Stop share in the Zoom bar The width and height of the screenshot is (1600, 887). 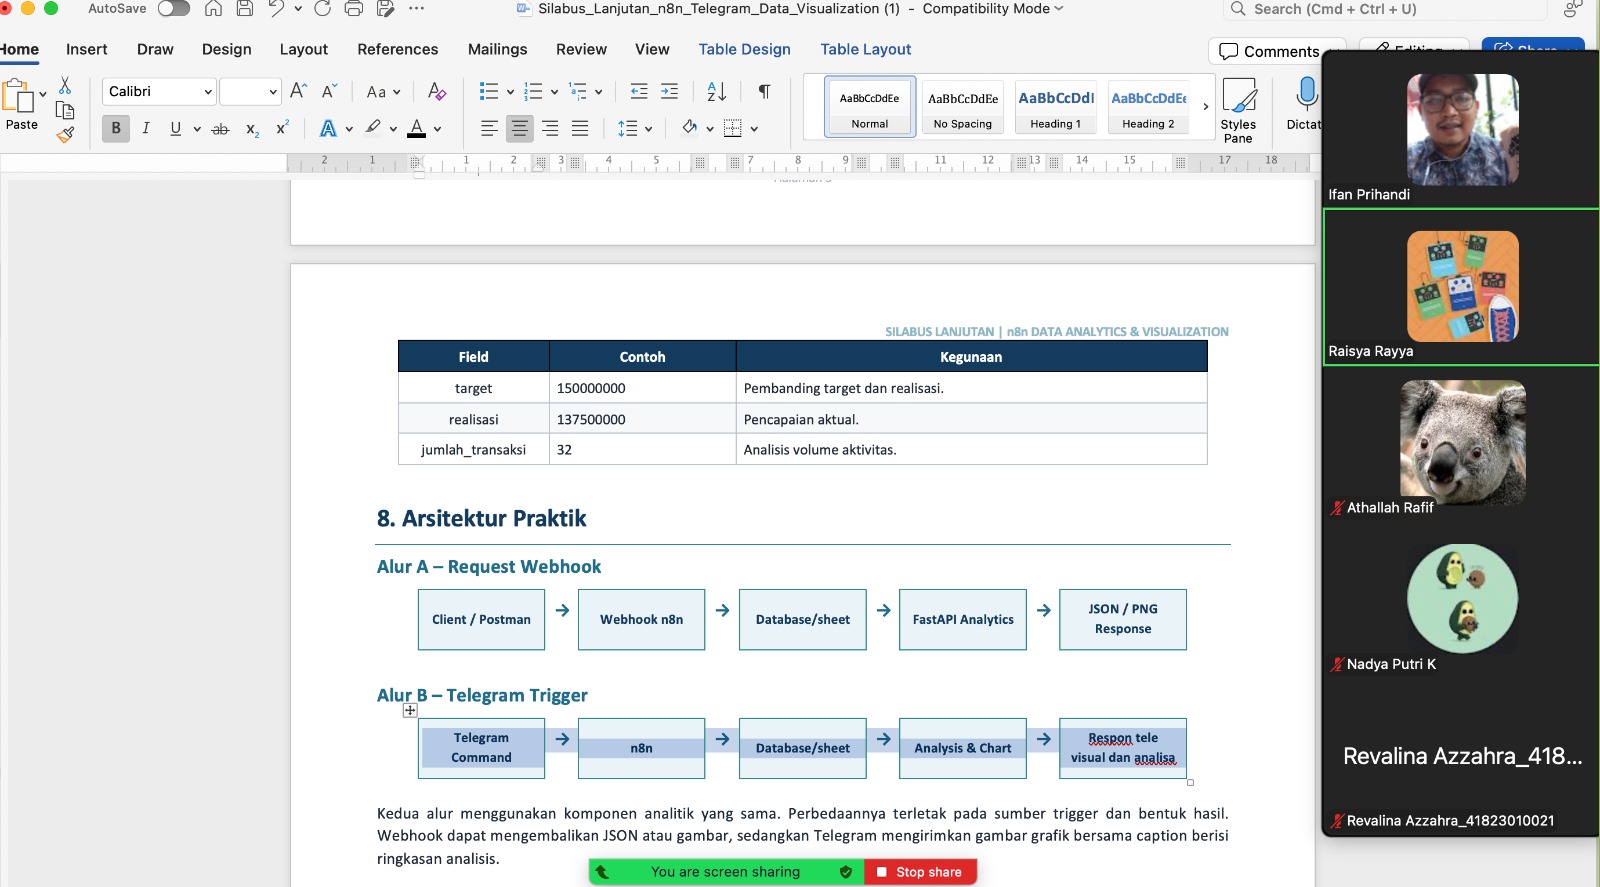click(x=920, y=872)
